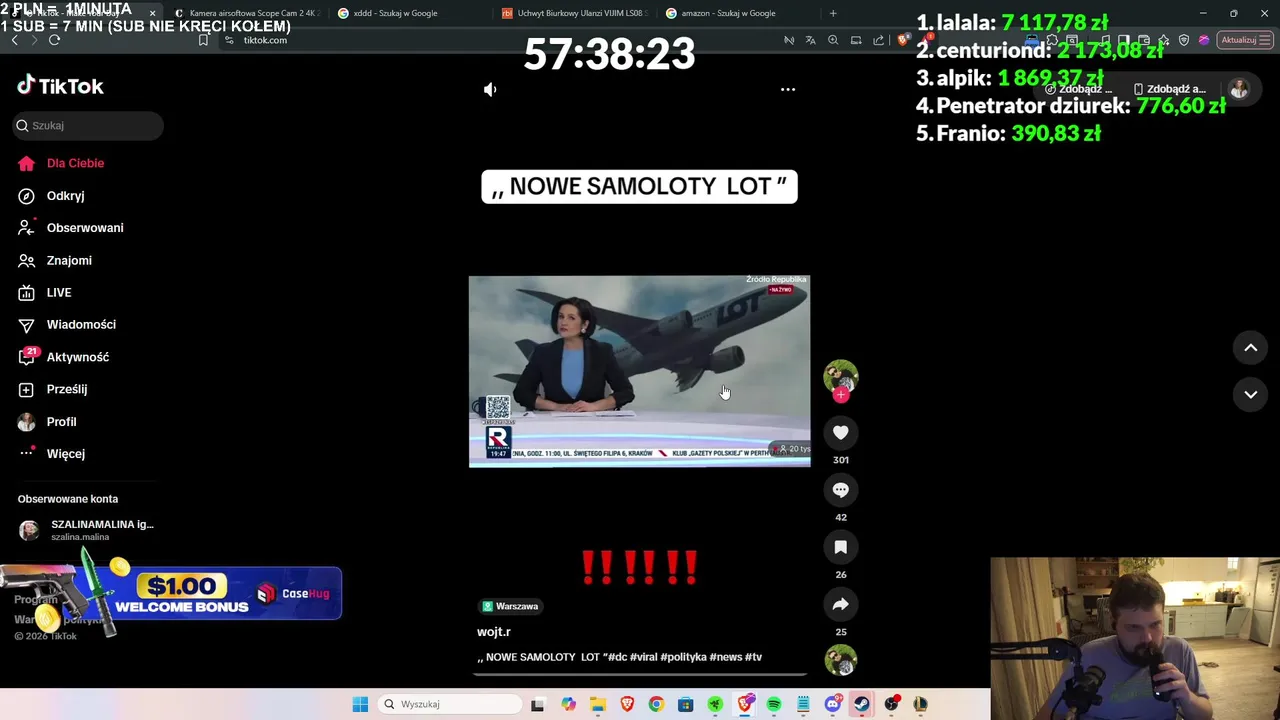This screenshot has width=1280, height=720.
Task: Switch to the Kamera airsoftowa Scope Cam tab
Action: pyautogui.click(x=250, y=13)
